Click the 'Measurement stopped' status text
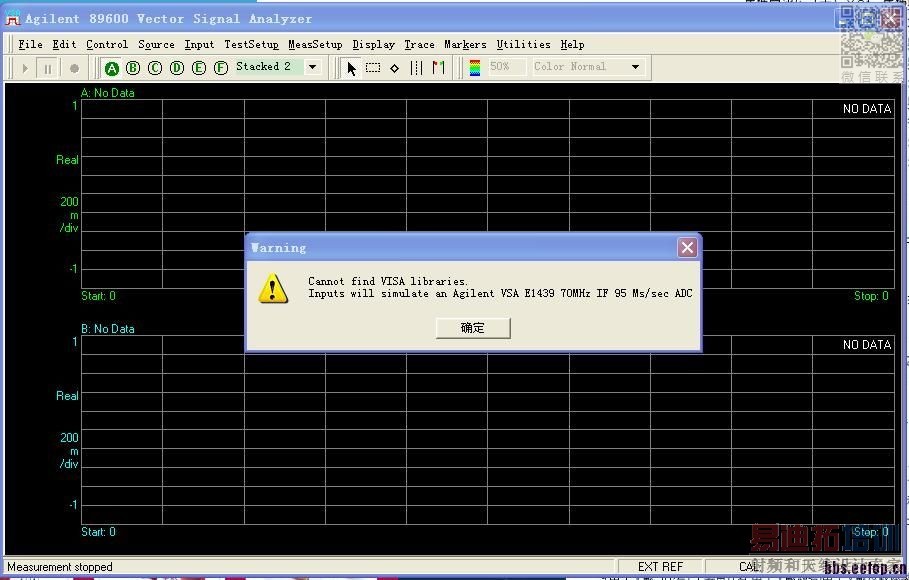Viewport: 909px width, 580px height. click(x=60, y=567)
